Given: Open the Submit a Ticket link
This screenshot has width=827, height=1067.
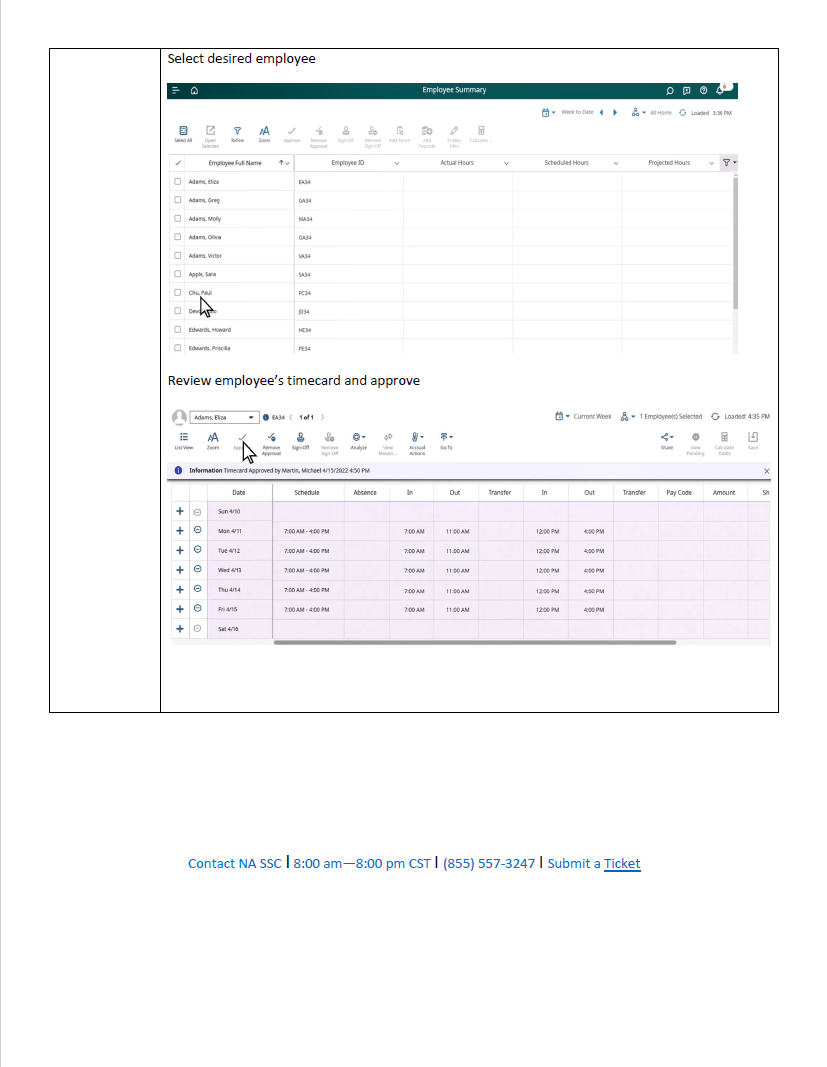Looking at the screenshot, I should 621,864.
